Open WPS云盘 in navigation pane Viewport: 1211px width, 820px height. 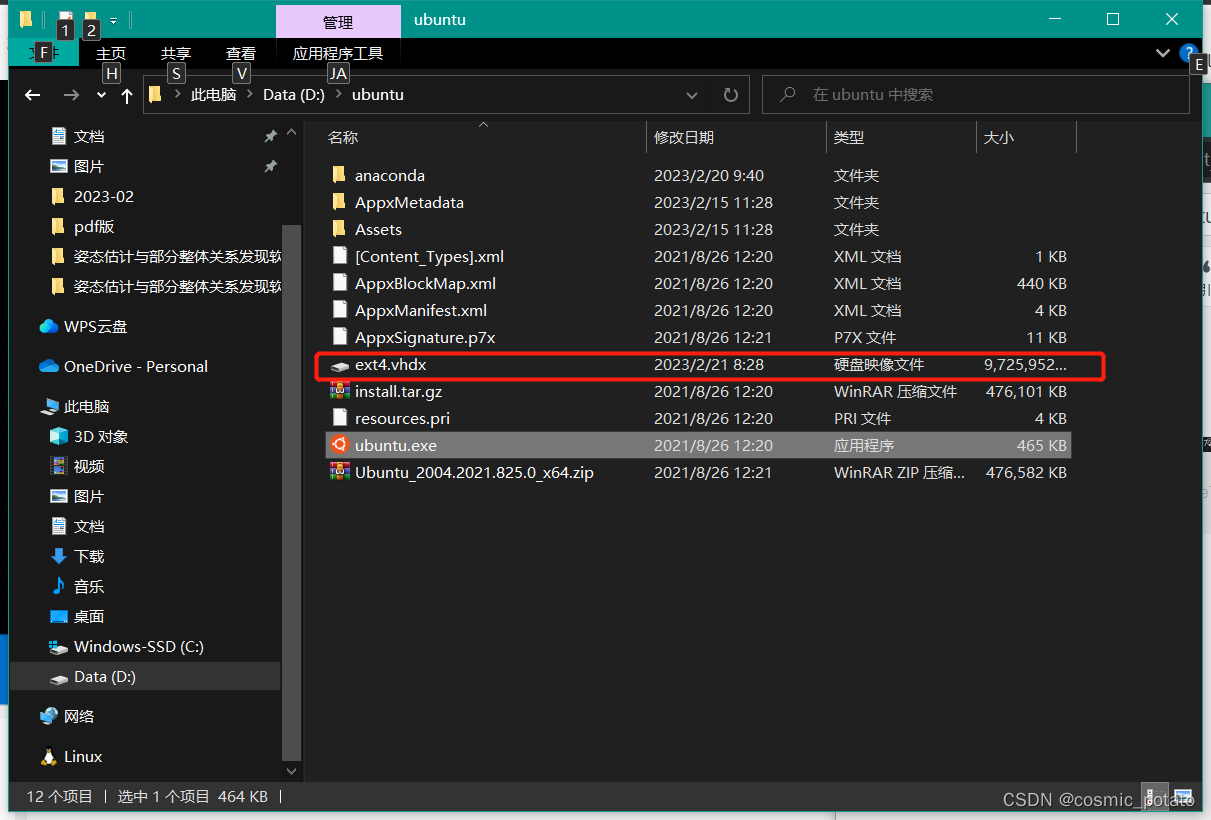[83, 326]
